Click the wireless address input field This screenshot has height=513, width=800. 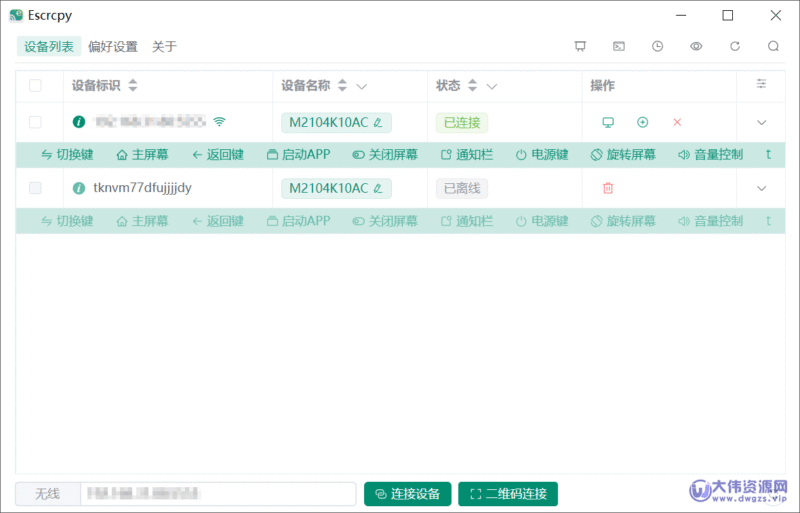click(218, 494)
